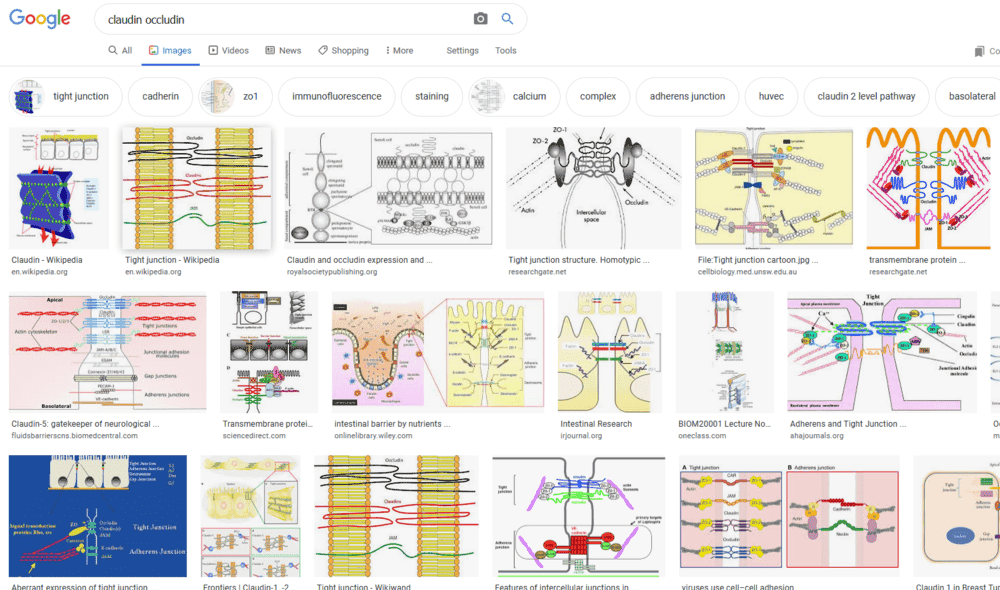Switch to the News tab
The width and height of the screenshot is (1000, 590).
(x=283, y=50)
